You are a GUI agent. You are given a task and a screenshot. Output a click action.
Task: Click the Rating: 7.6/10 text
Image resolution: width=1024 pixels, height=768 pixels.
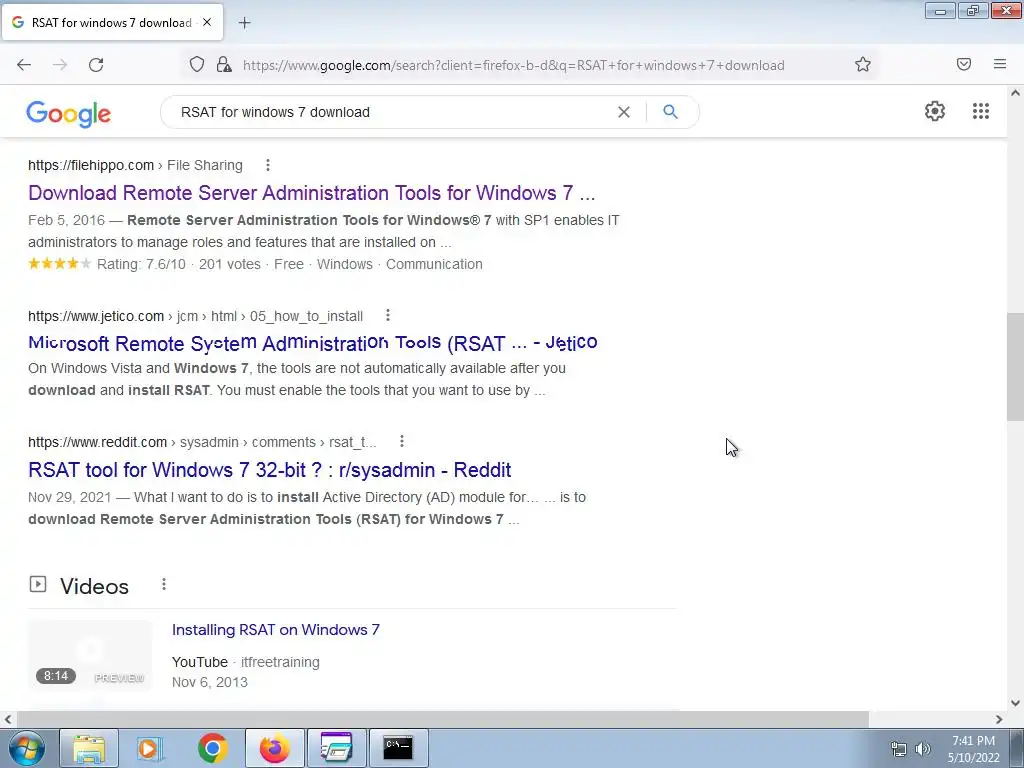click(141, 264)
